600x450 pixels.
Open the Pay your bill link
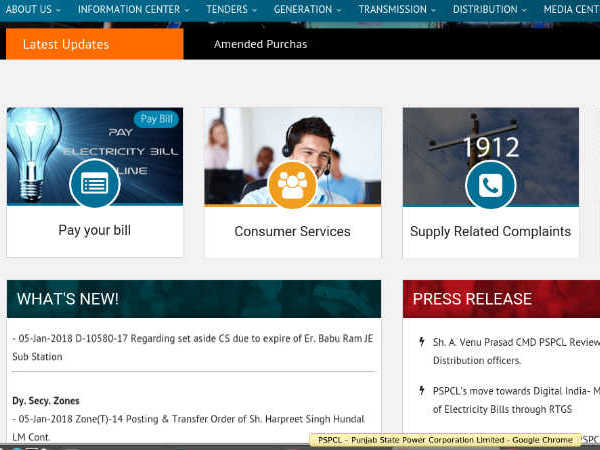pyautogui.click(x=95, y=230)
